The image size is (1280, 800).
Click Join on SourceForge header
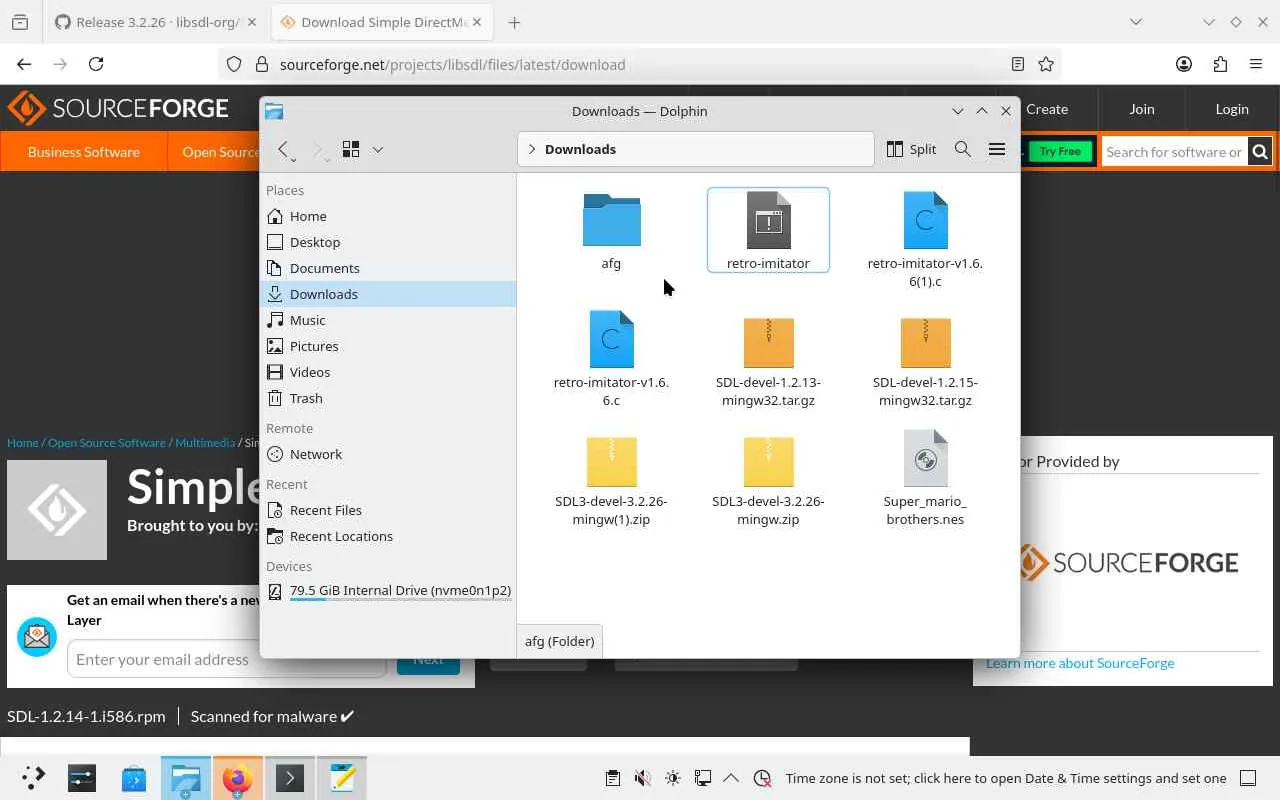coord(1142,109)
